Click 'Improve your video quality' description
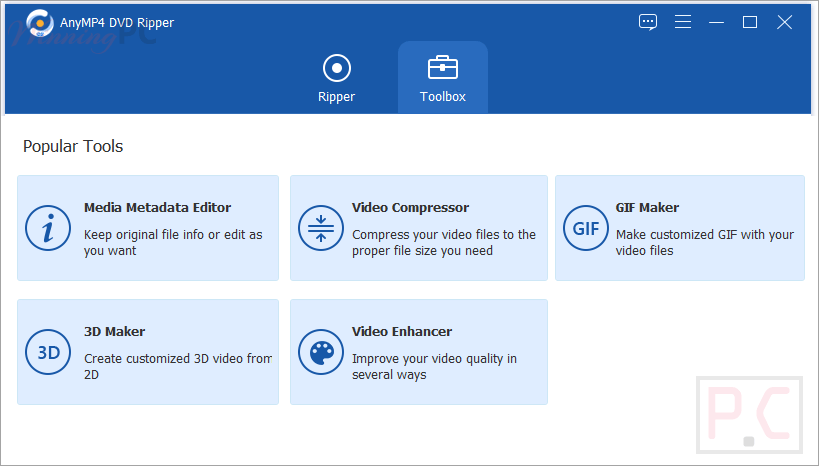This screenshot has height=466, width=819. click(x=434, y=366)
